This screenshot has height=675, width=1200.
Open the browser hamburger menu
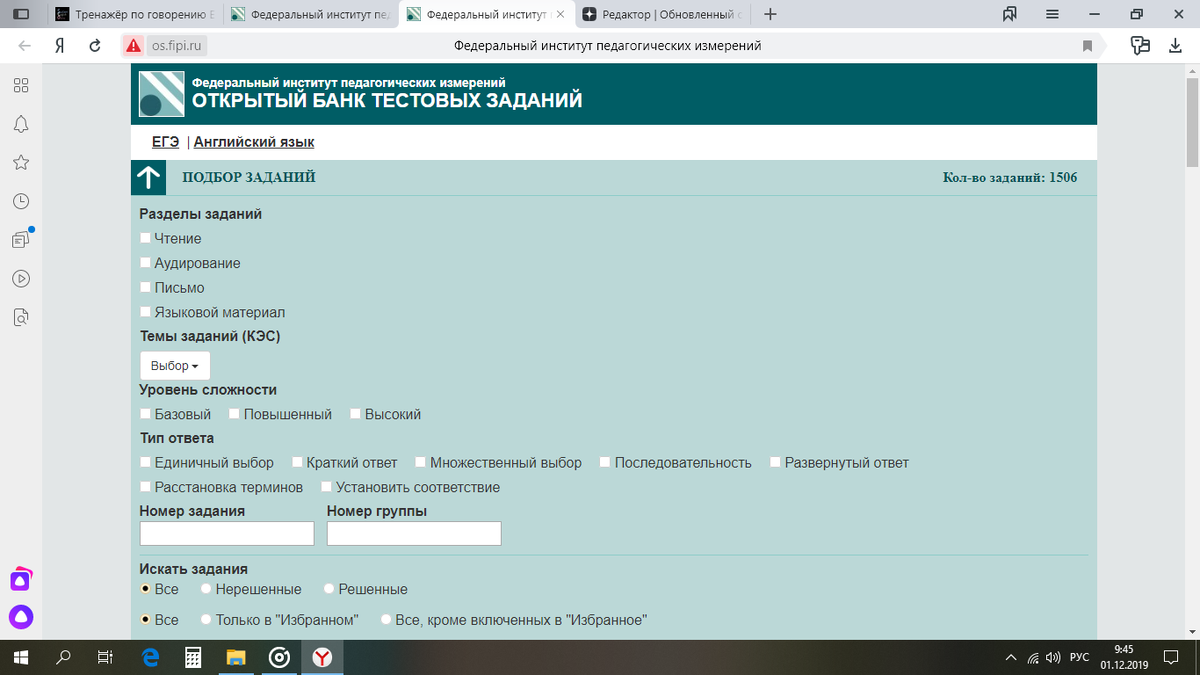coord(1052,15)
